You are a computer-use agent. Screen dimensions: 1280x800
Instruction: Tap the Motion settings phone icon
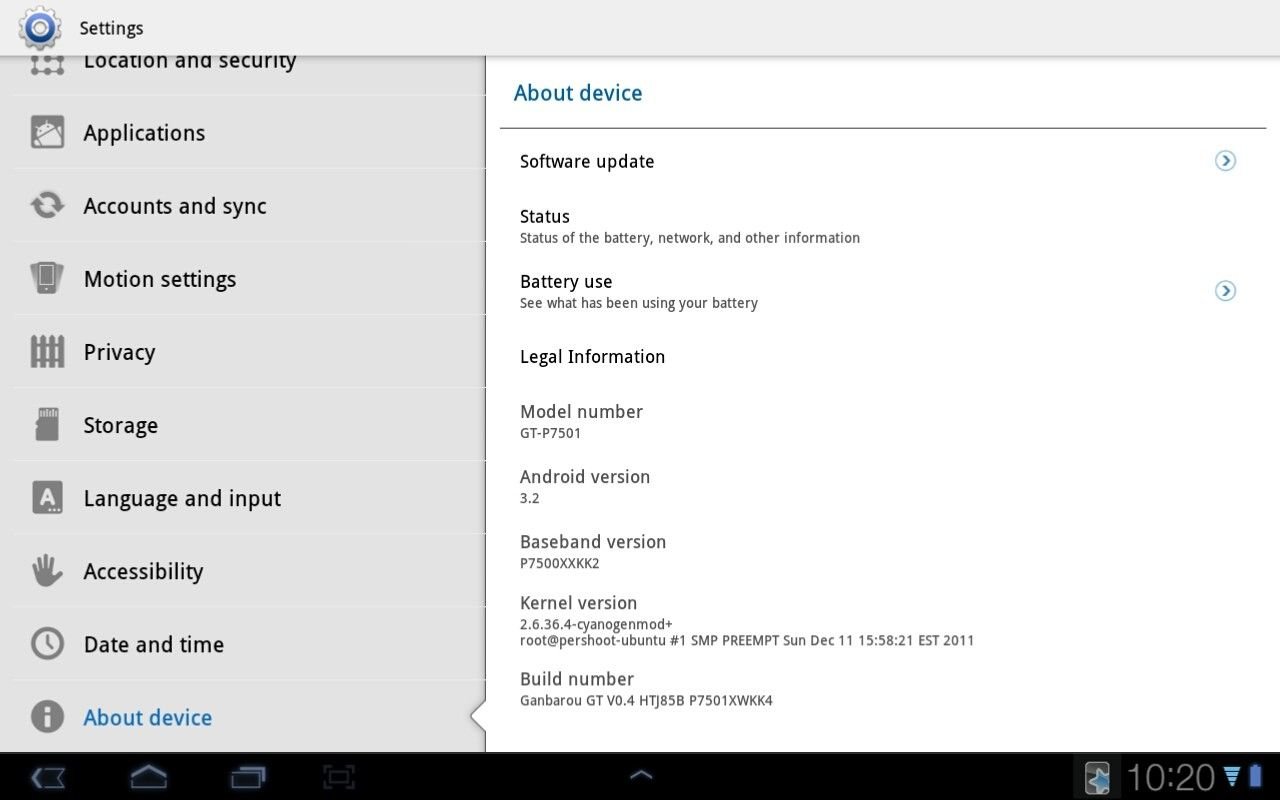click(x=47, y=279)
